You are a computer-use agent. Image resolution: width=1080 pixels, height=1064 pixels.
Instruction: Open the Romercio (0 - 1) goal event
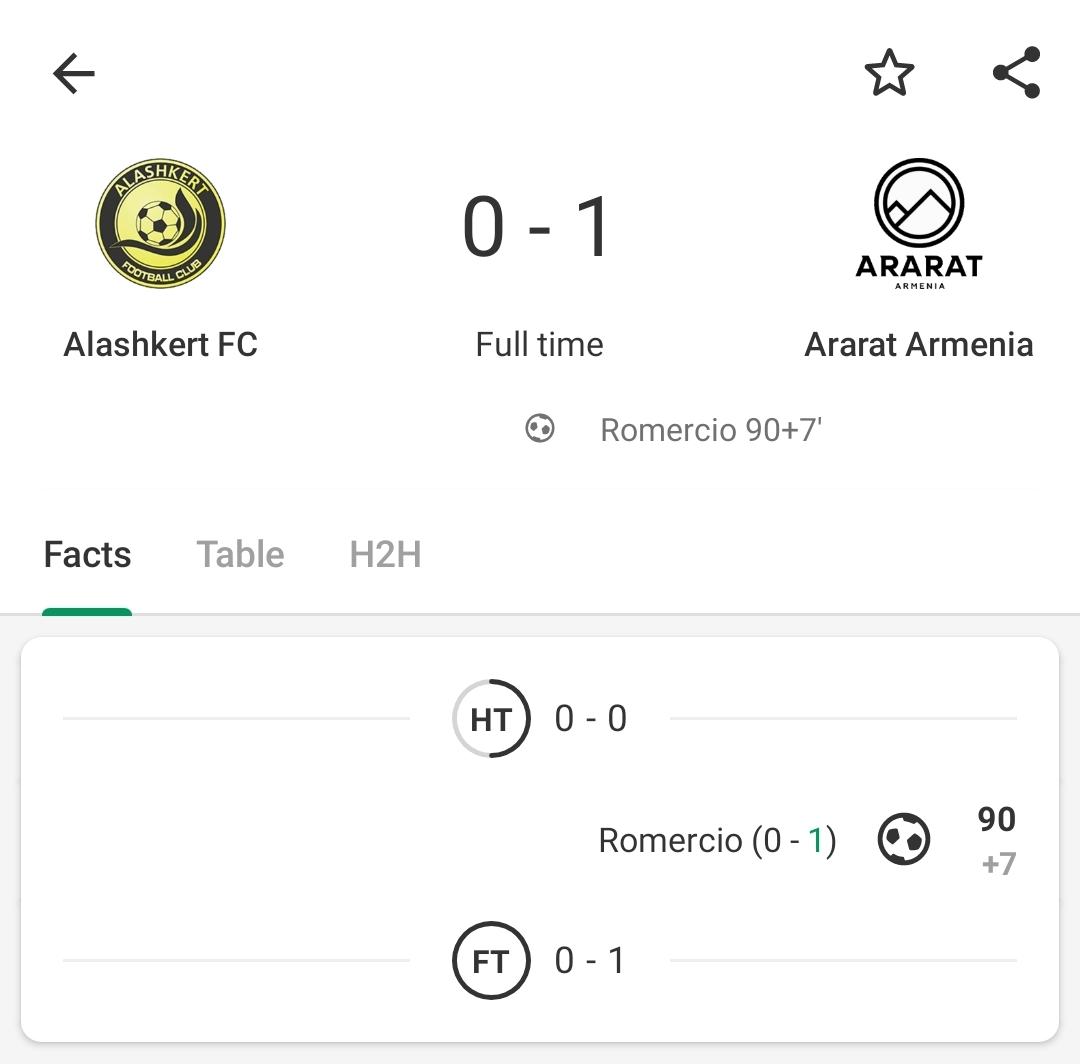[718, 841]
